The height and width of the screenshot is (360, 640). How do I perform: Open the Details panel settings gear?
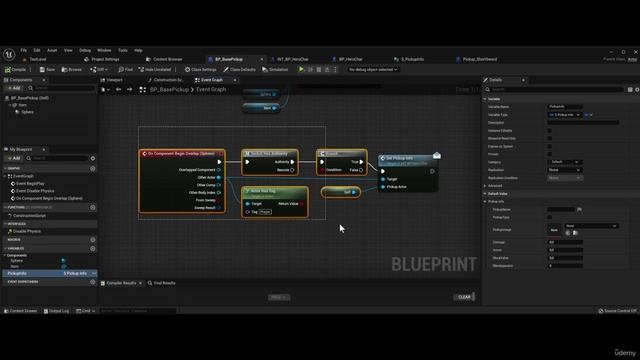click(x=637, y=89)
